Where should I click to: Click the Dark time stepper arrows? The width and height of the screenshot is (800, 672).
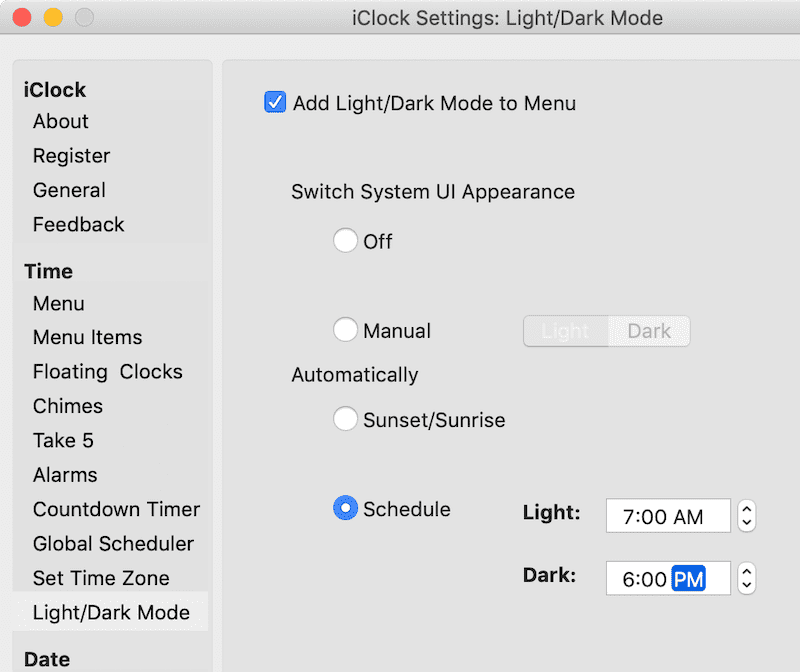coord(746,578)
